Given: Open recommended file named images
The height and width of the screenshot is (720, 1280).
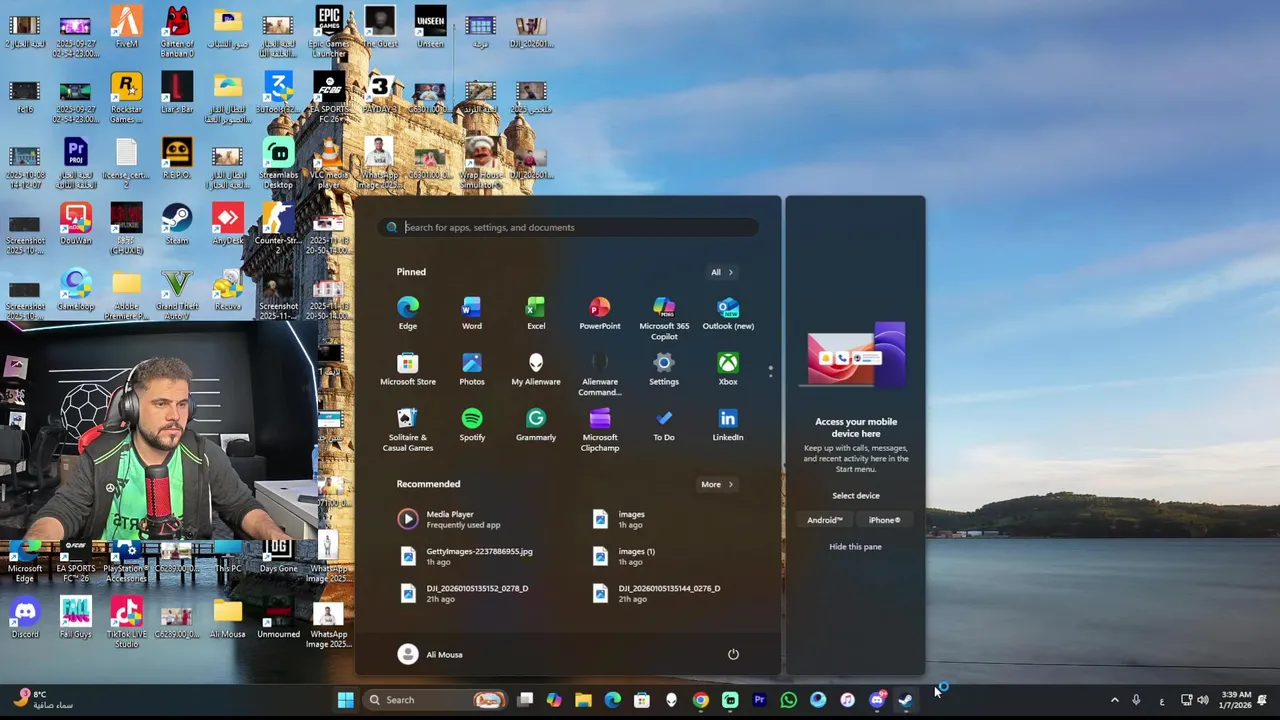Looking at the screenshot, I should pos(674,519).
